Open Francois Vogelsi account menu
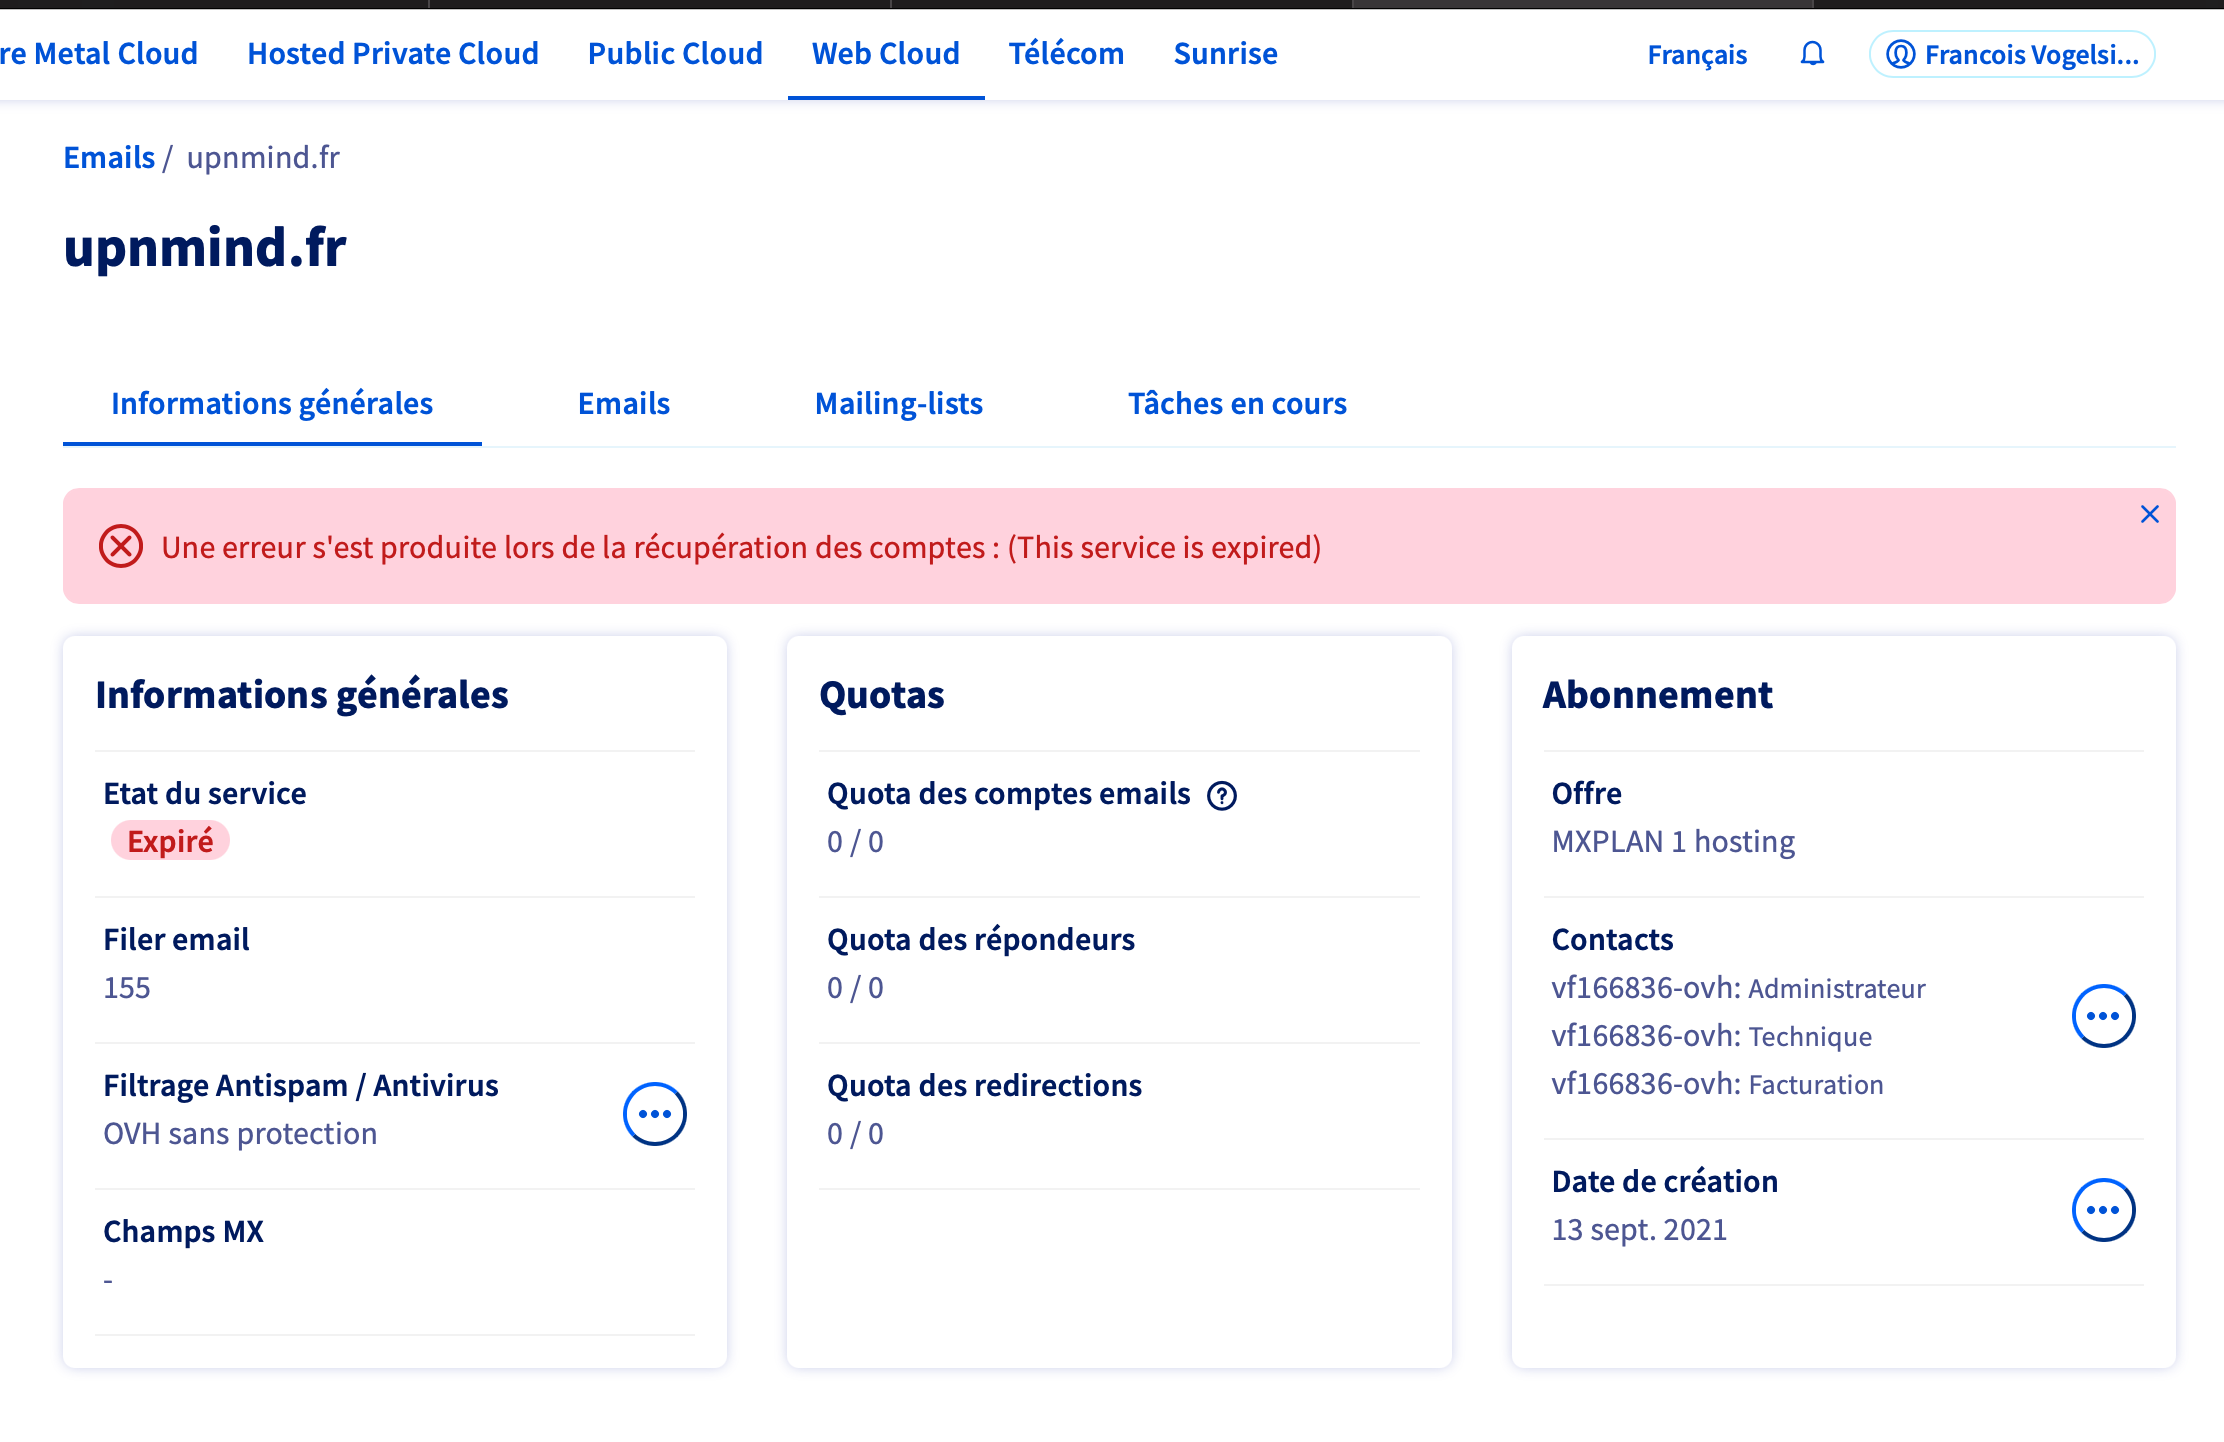The height and width of the screenshot is (1442, 2224). (2012, 54)
